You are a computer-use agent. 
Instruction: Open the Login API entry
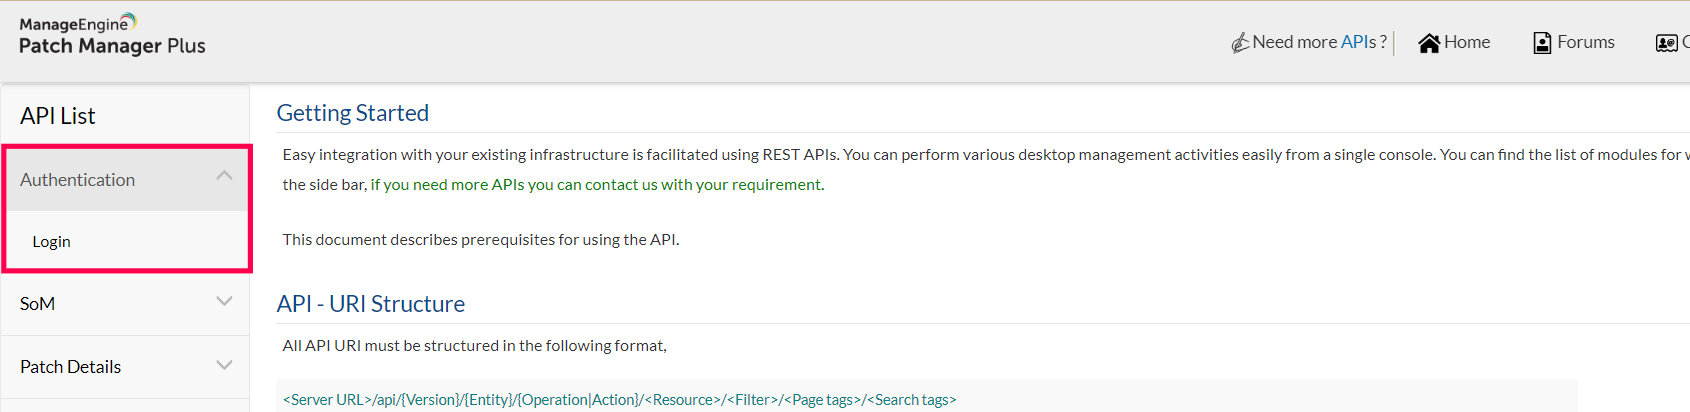coord(51,242)
